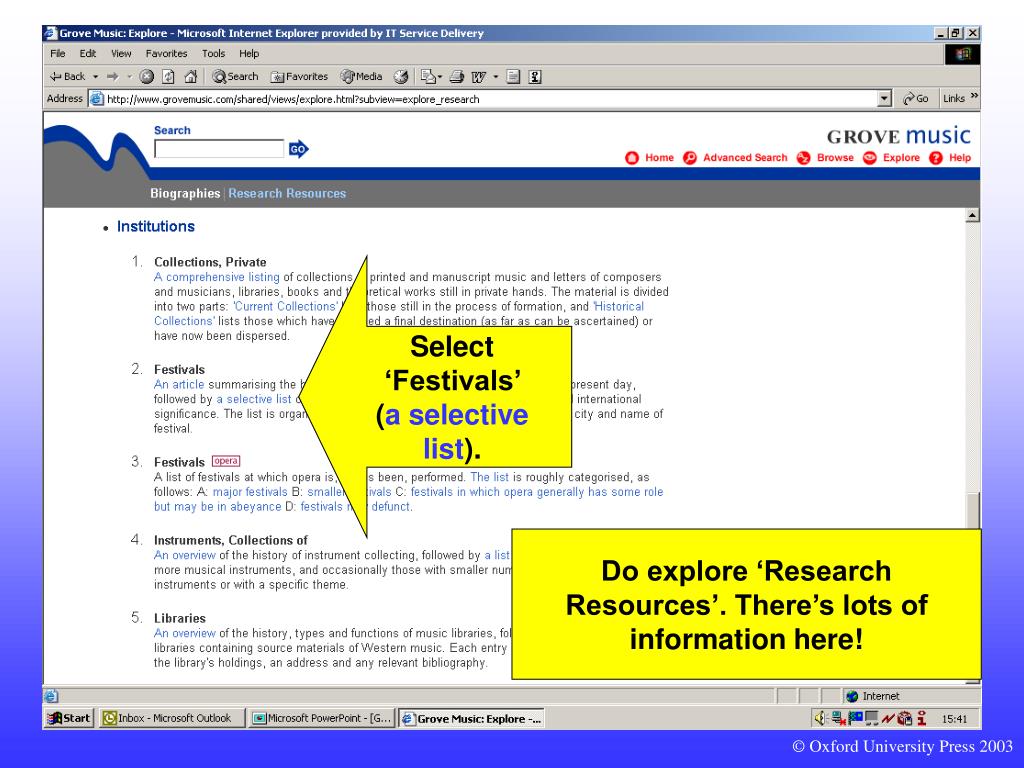The image size is (1024, 768).
Task: Expand the Links toolbar chevron
Action: 974,97
